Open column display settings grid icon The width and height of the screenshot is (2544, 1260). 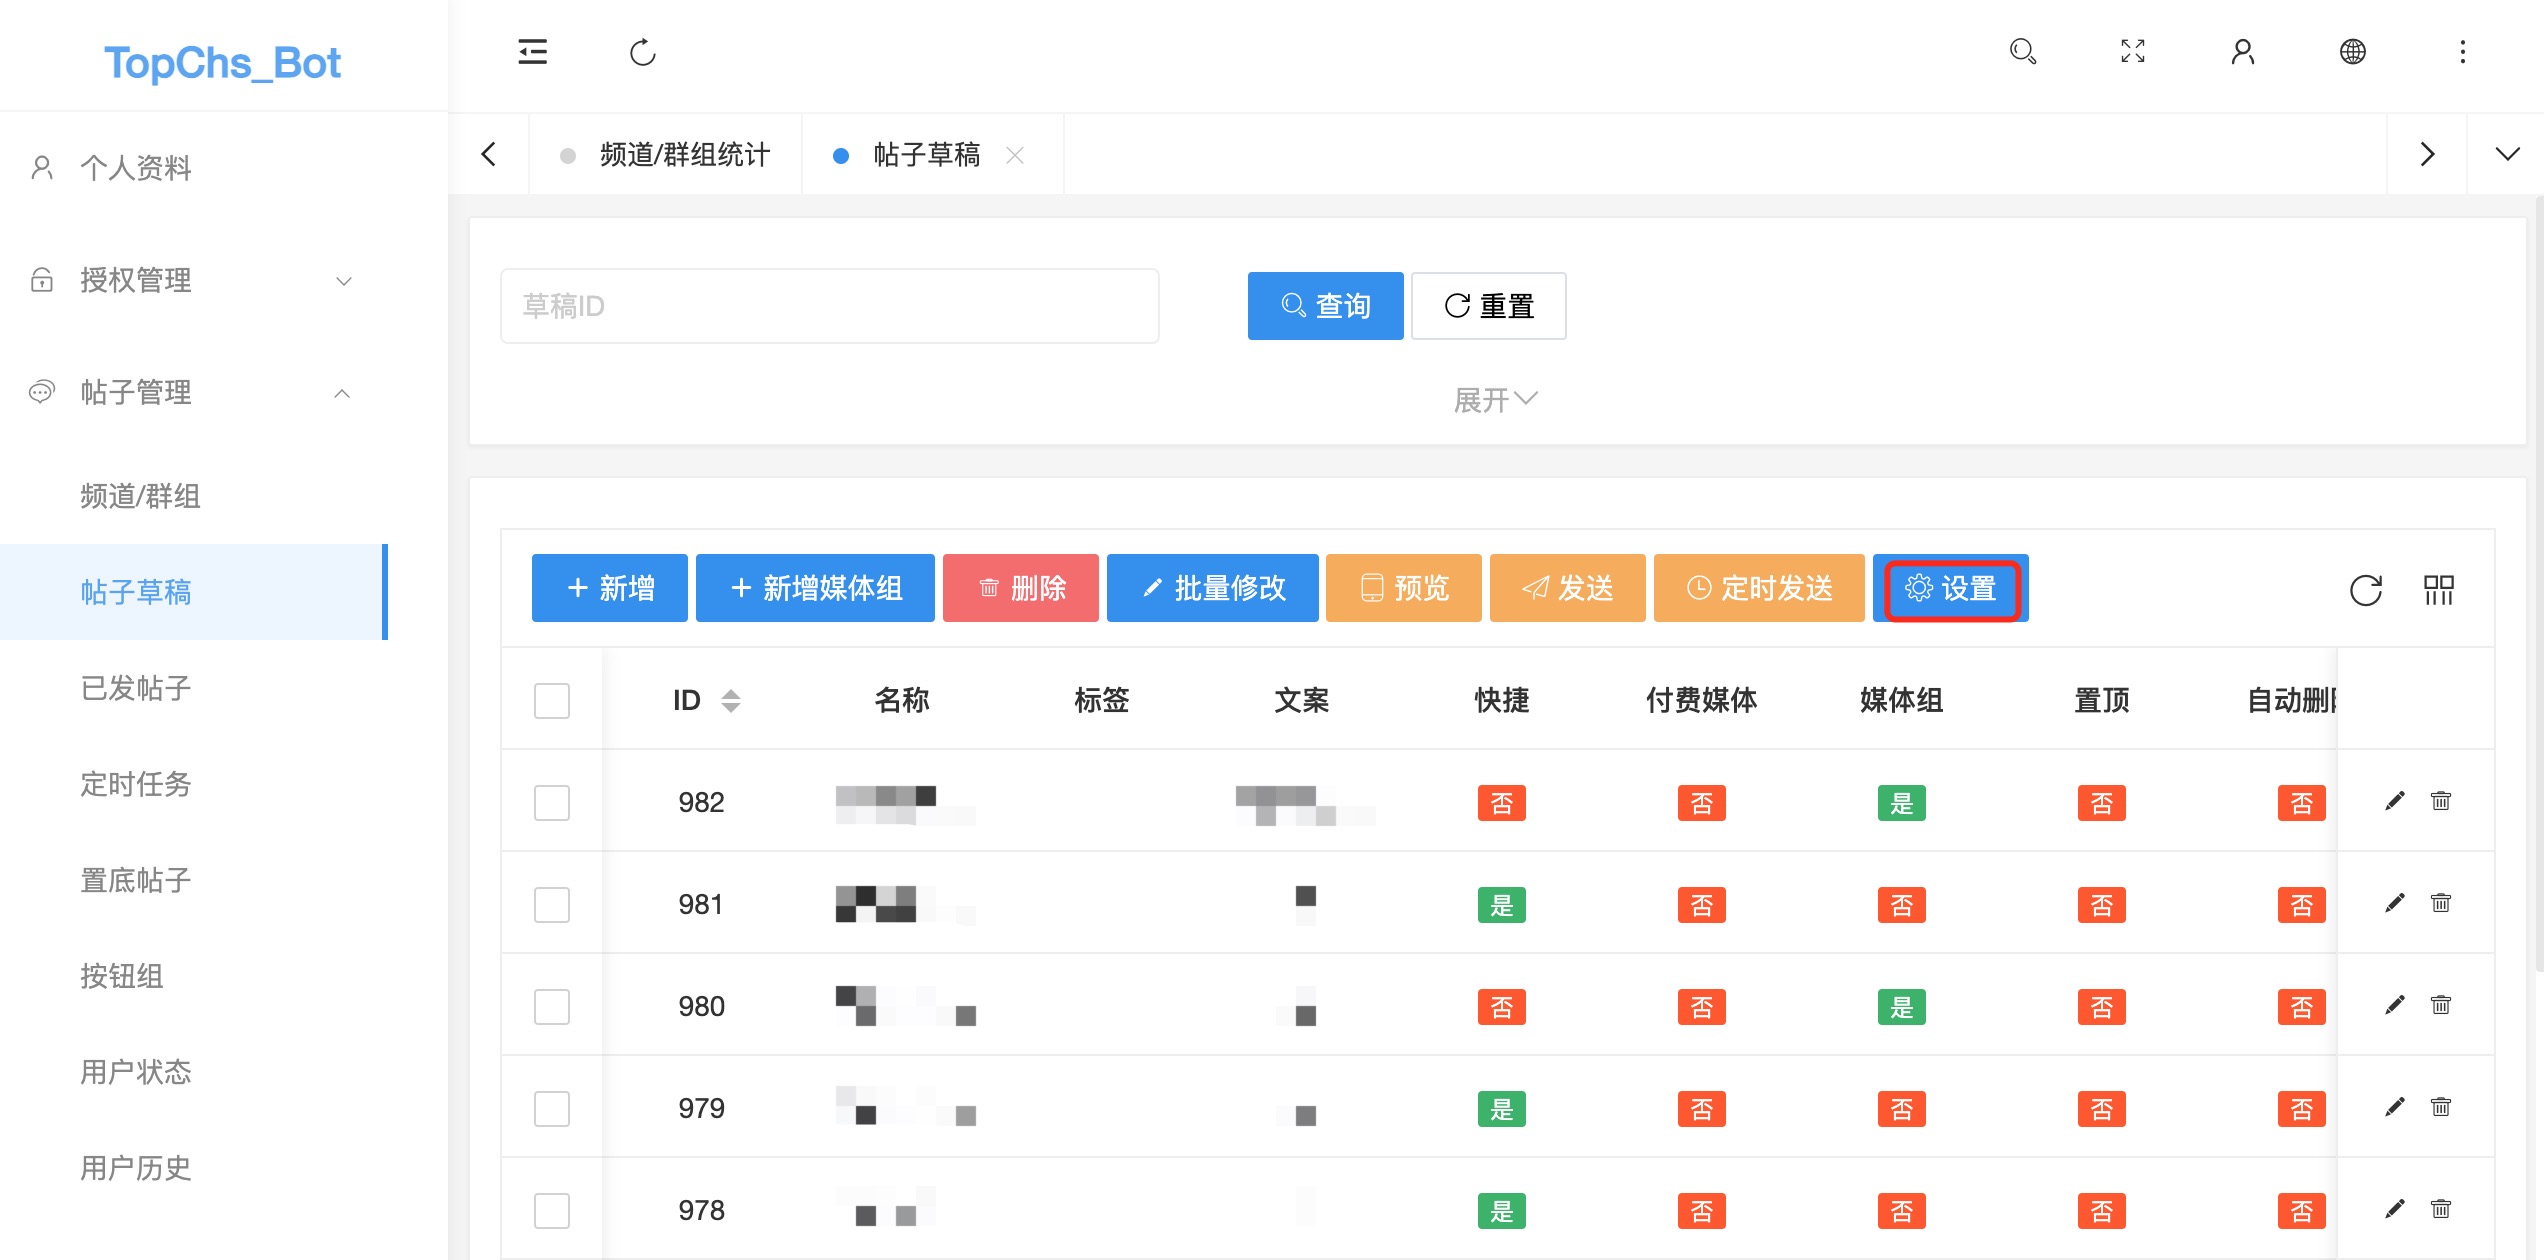[x=2439, y=590]
